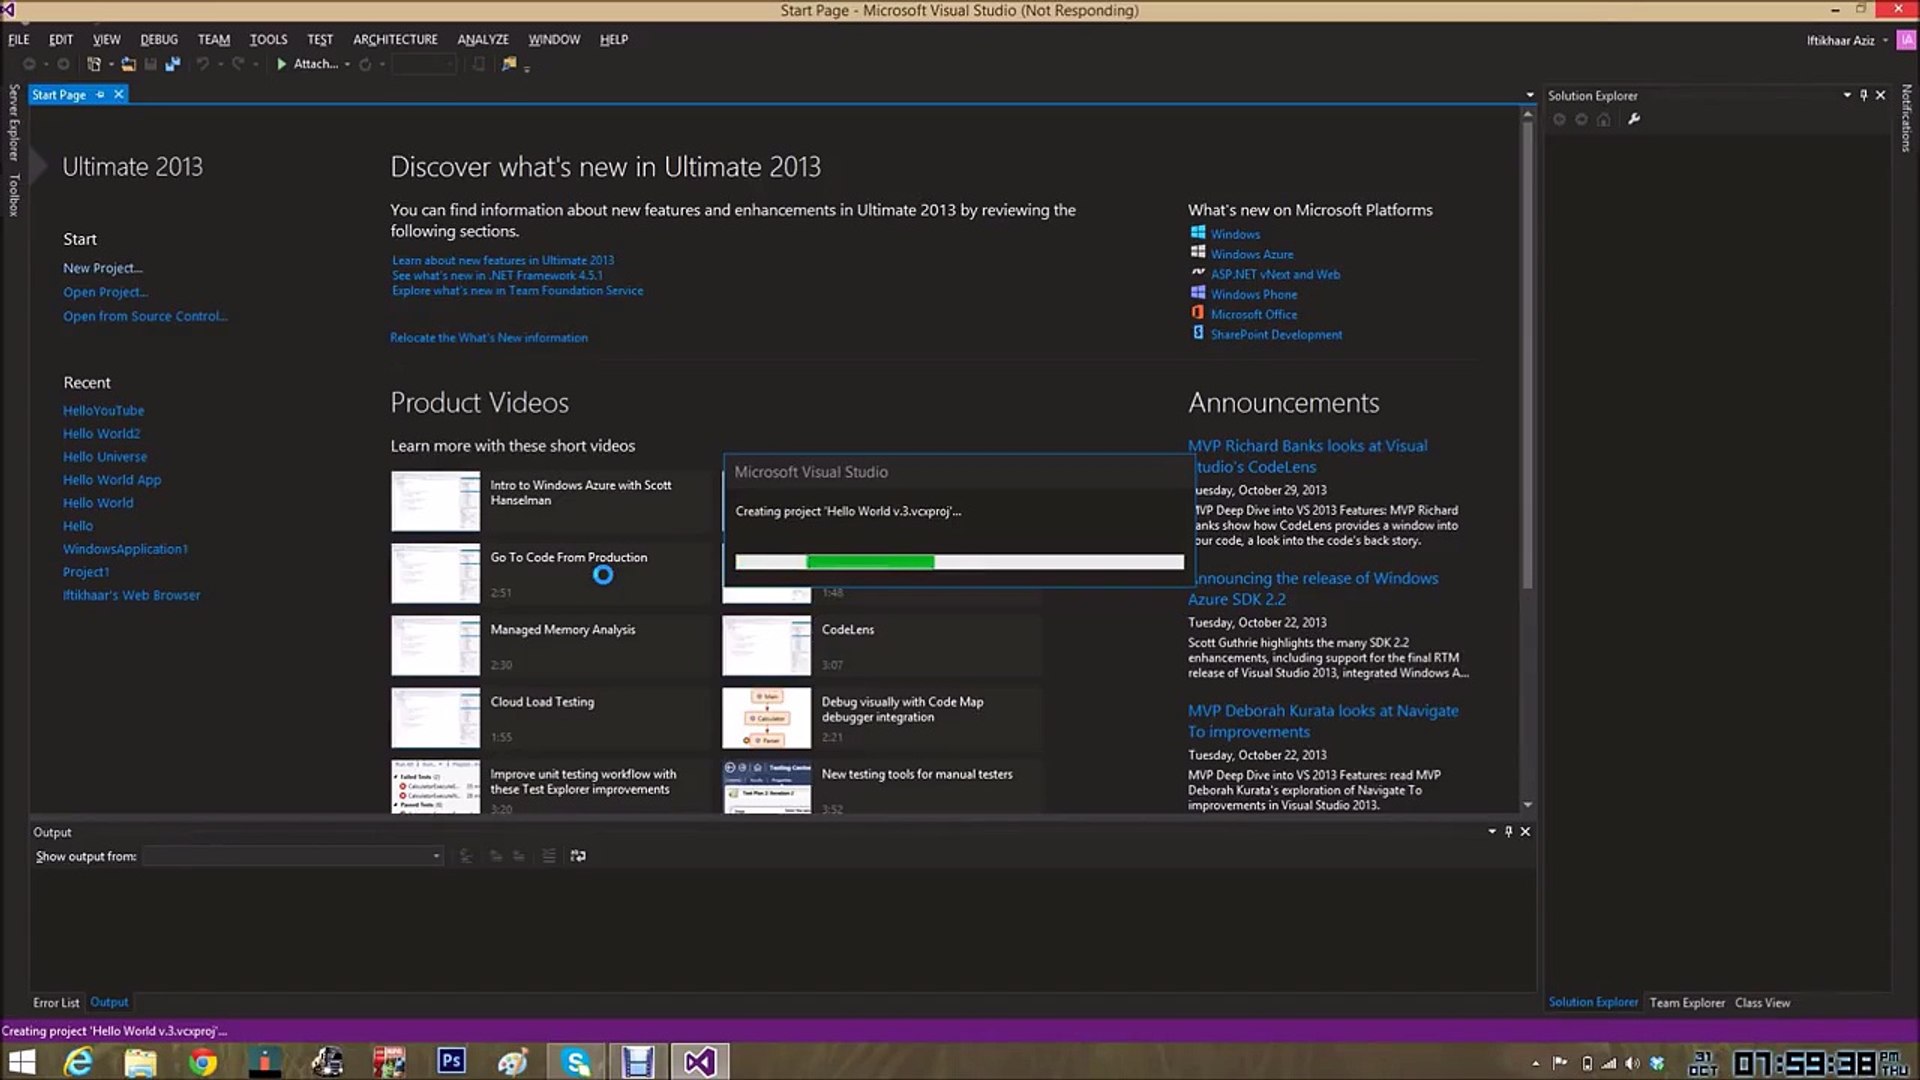The height and width of the screenshot is (1080, 1920).
Task: Toggle auto hide pin on Output panel
Action: [x=1508, y=832]
